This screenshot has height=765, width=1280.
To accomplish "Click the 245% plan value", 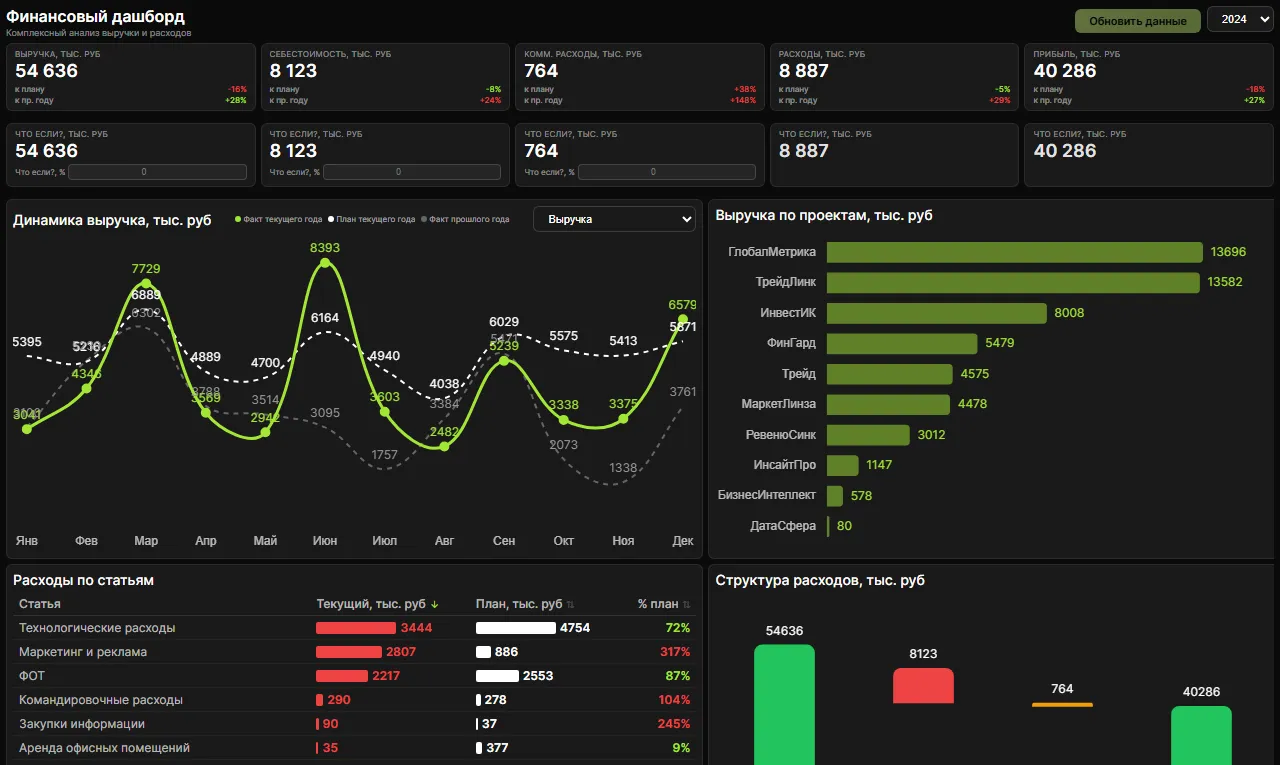I will click(675, 724).
